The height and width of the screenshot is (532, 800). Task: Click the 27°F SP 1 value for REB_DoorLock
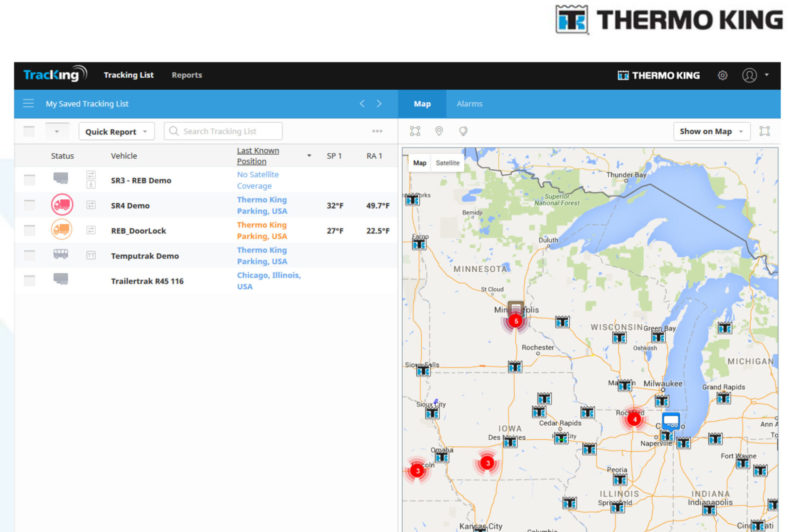[x=335, y=231]
